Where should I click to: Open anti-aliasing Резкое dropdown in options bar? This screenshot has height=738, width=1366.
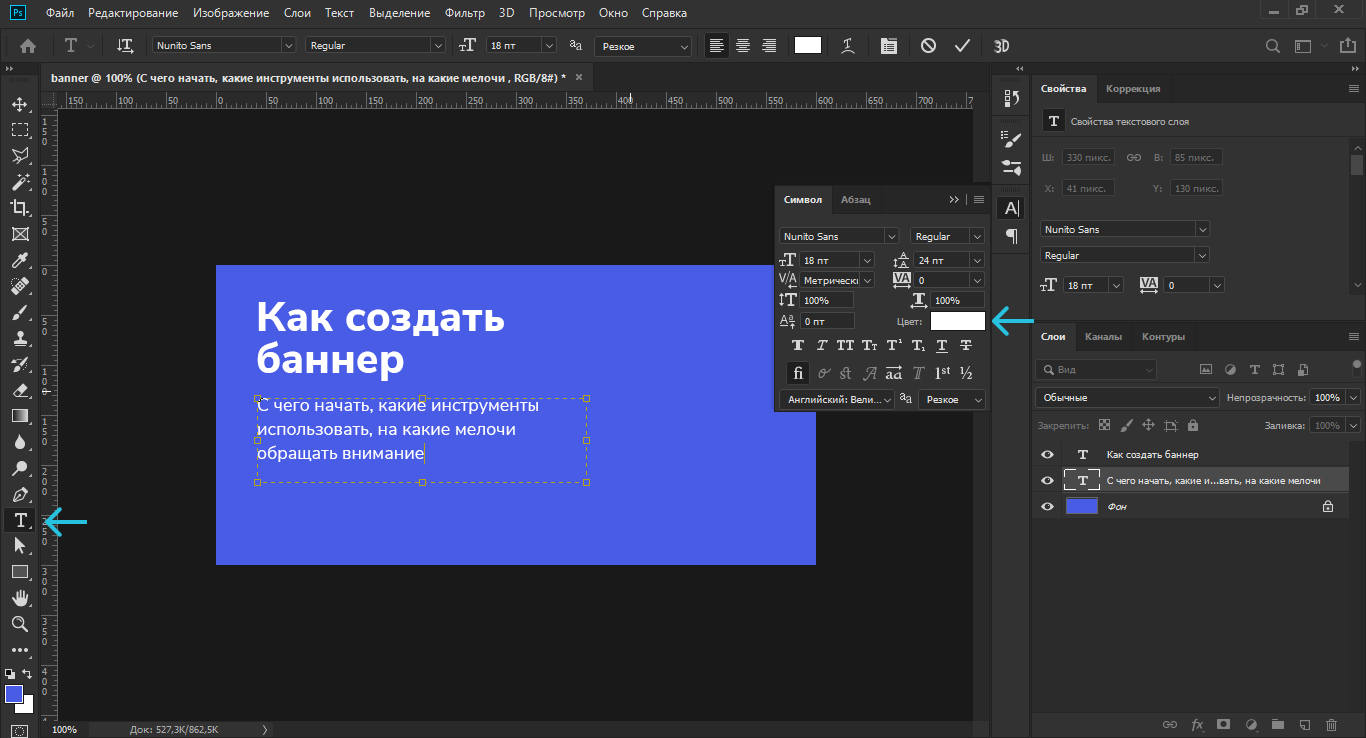pyautogui.click(x=643, y=46)
